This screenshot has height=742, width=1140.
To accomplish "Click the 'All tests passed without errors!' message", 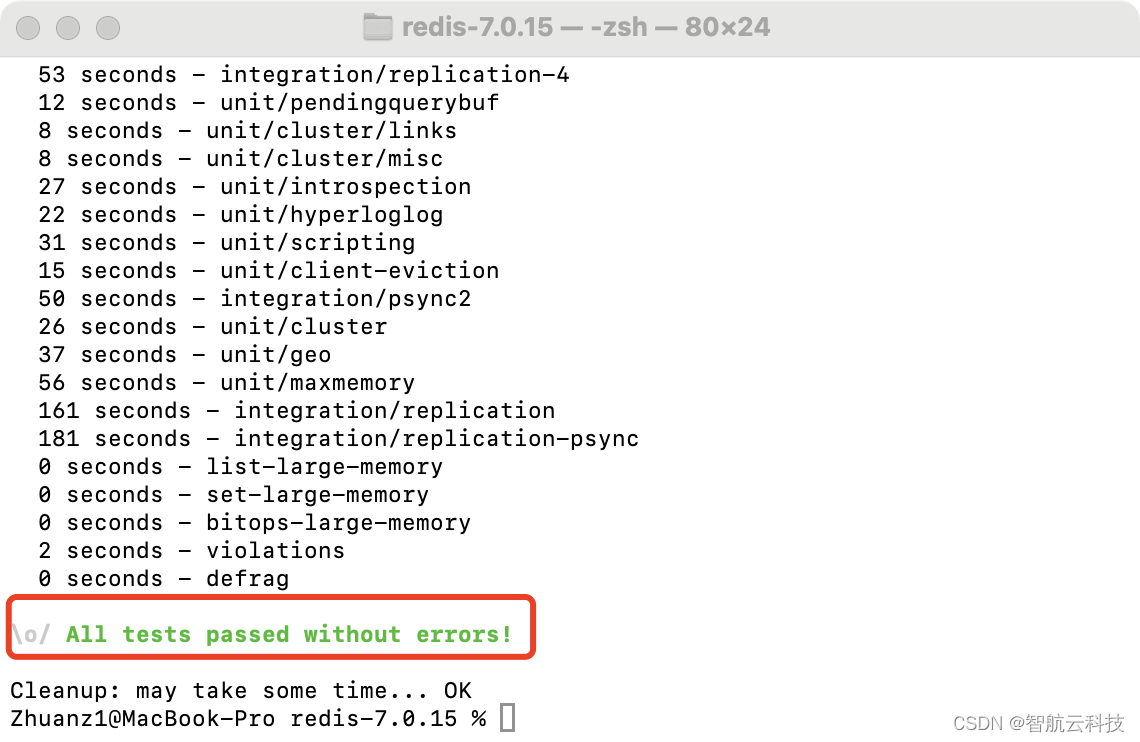I will click(289, 634).
